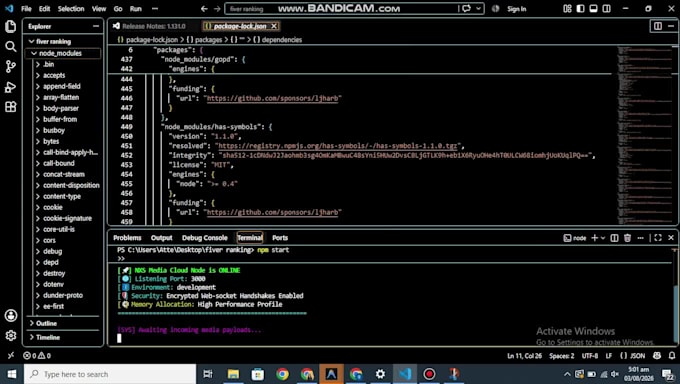Screen dimensions: 680x384
Task: Customize layout icon in title bar
Action: click(567, 9)
